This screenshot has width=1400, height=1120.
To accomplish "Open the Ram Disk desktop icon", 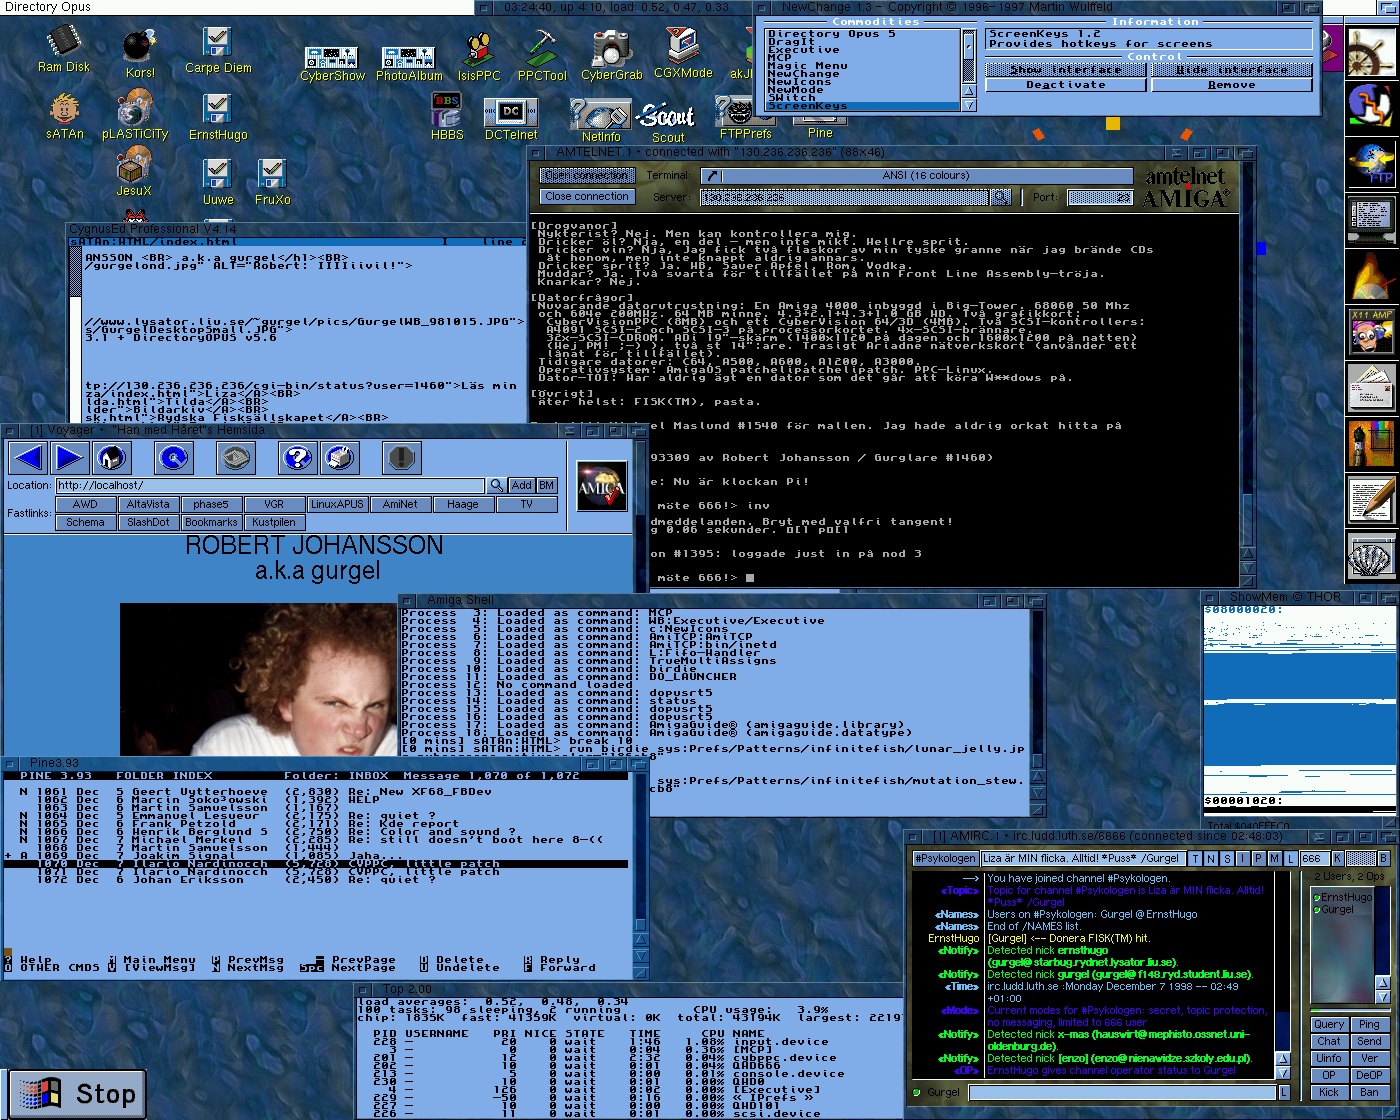I will 63,50.
